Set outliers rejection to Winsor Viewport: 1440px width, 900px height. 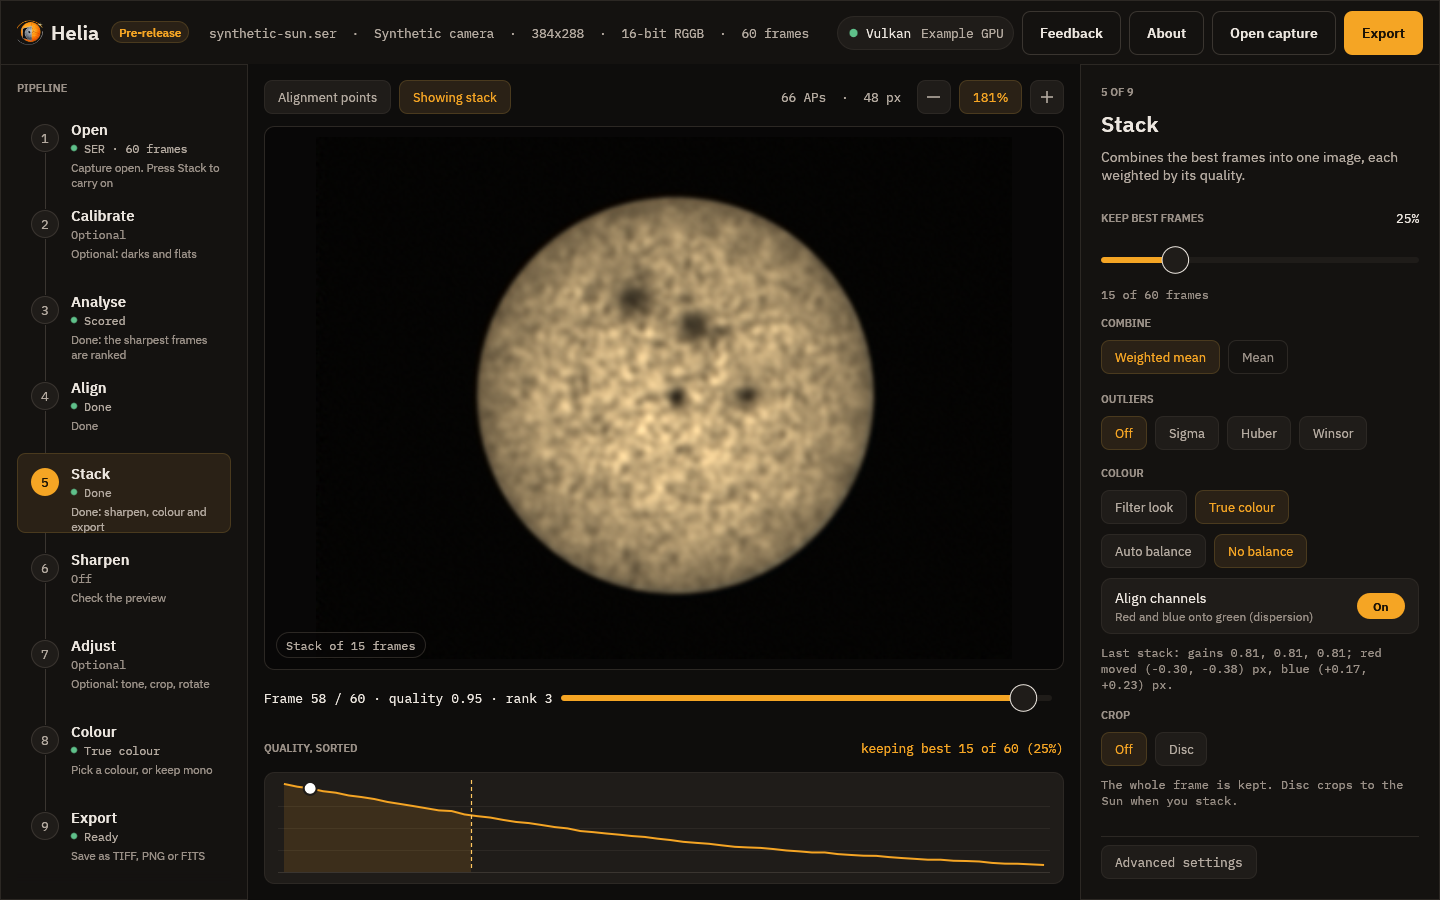click(x=1332, y=433)
